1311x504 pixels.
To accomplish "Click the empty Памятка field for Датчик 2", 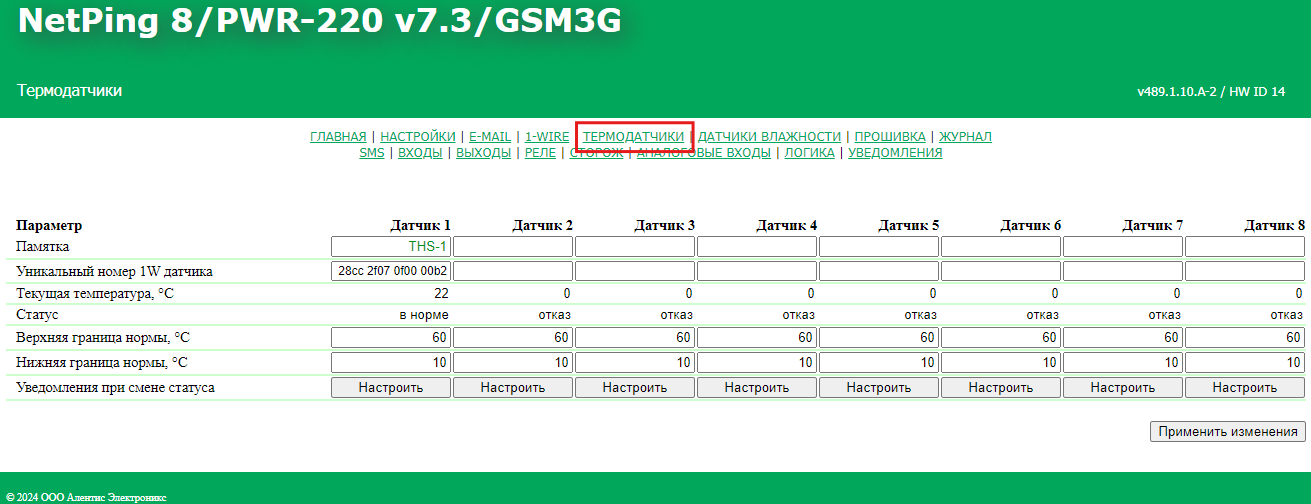I will pyautogui.click(x=513, y=246).
